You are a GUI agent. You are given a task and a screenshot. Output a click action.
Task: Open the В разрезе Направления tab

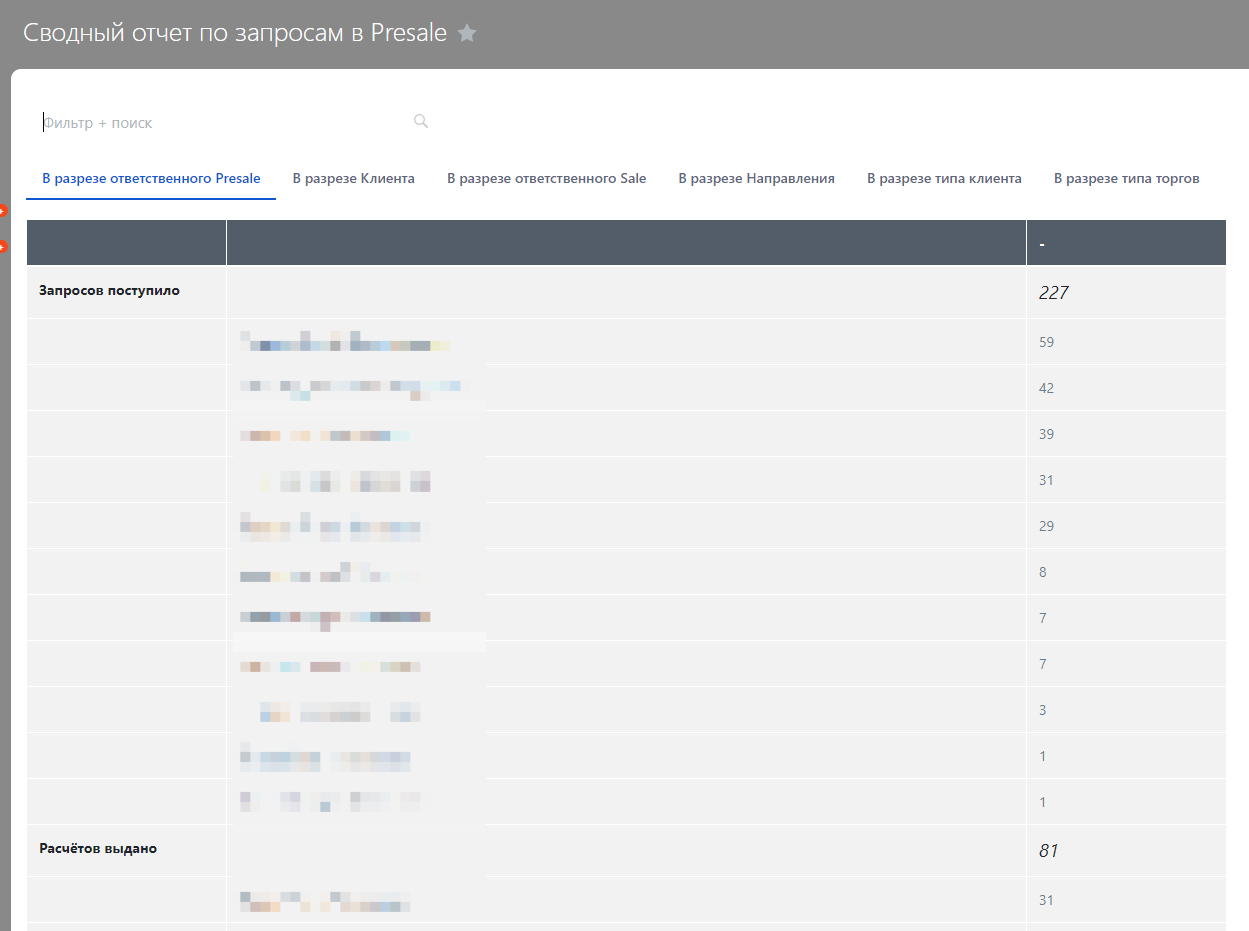point(757,179)
